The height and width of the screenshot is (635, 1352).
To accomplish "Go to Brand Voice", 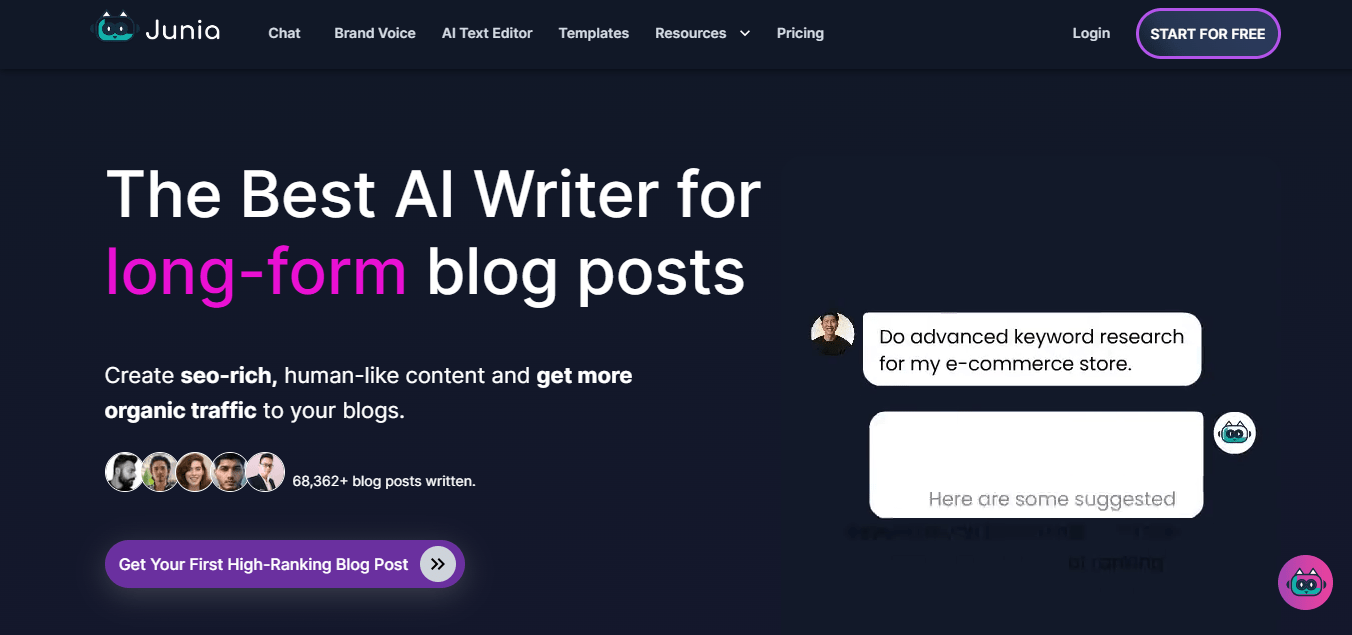I will 375,33.
